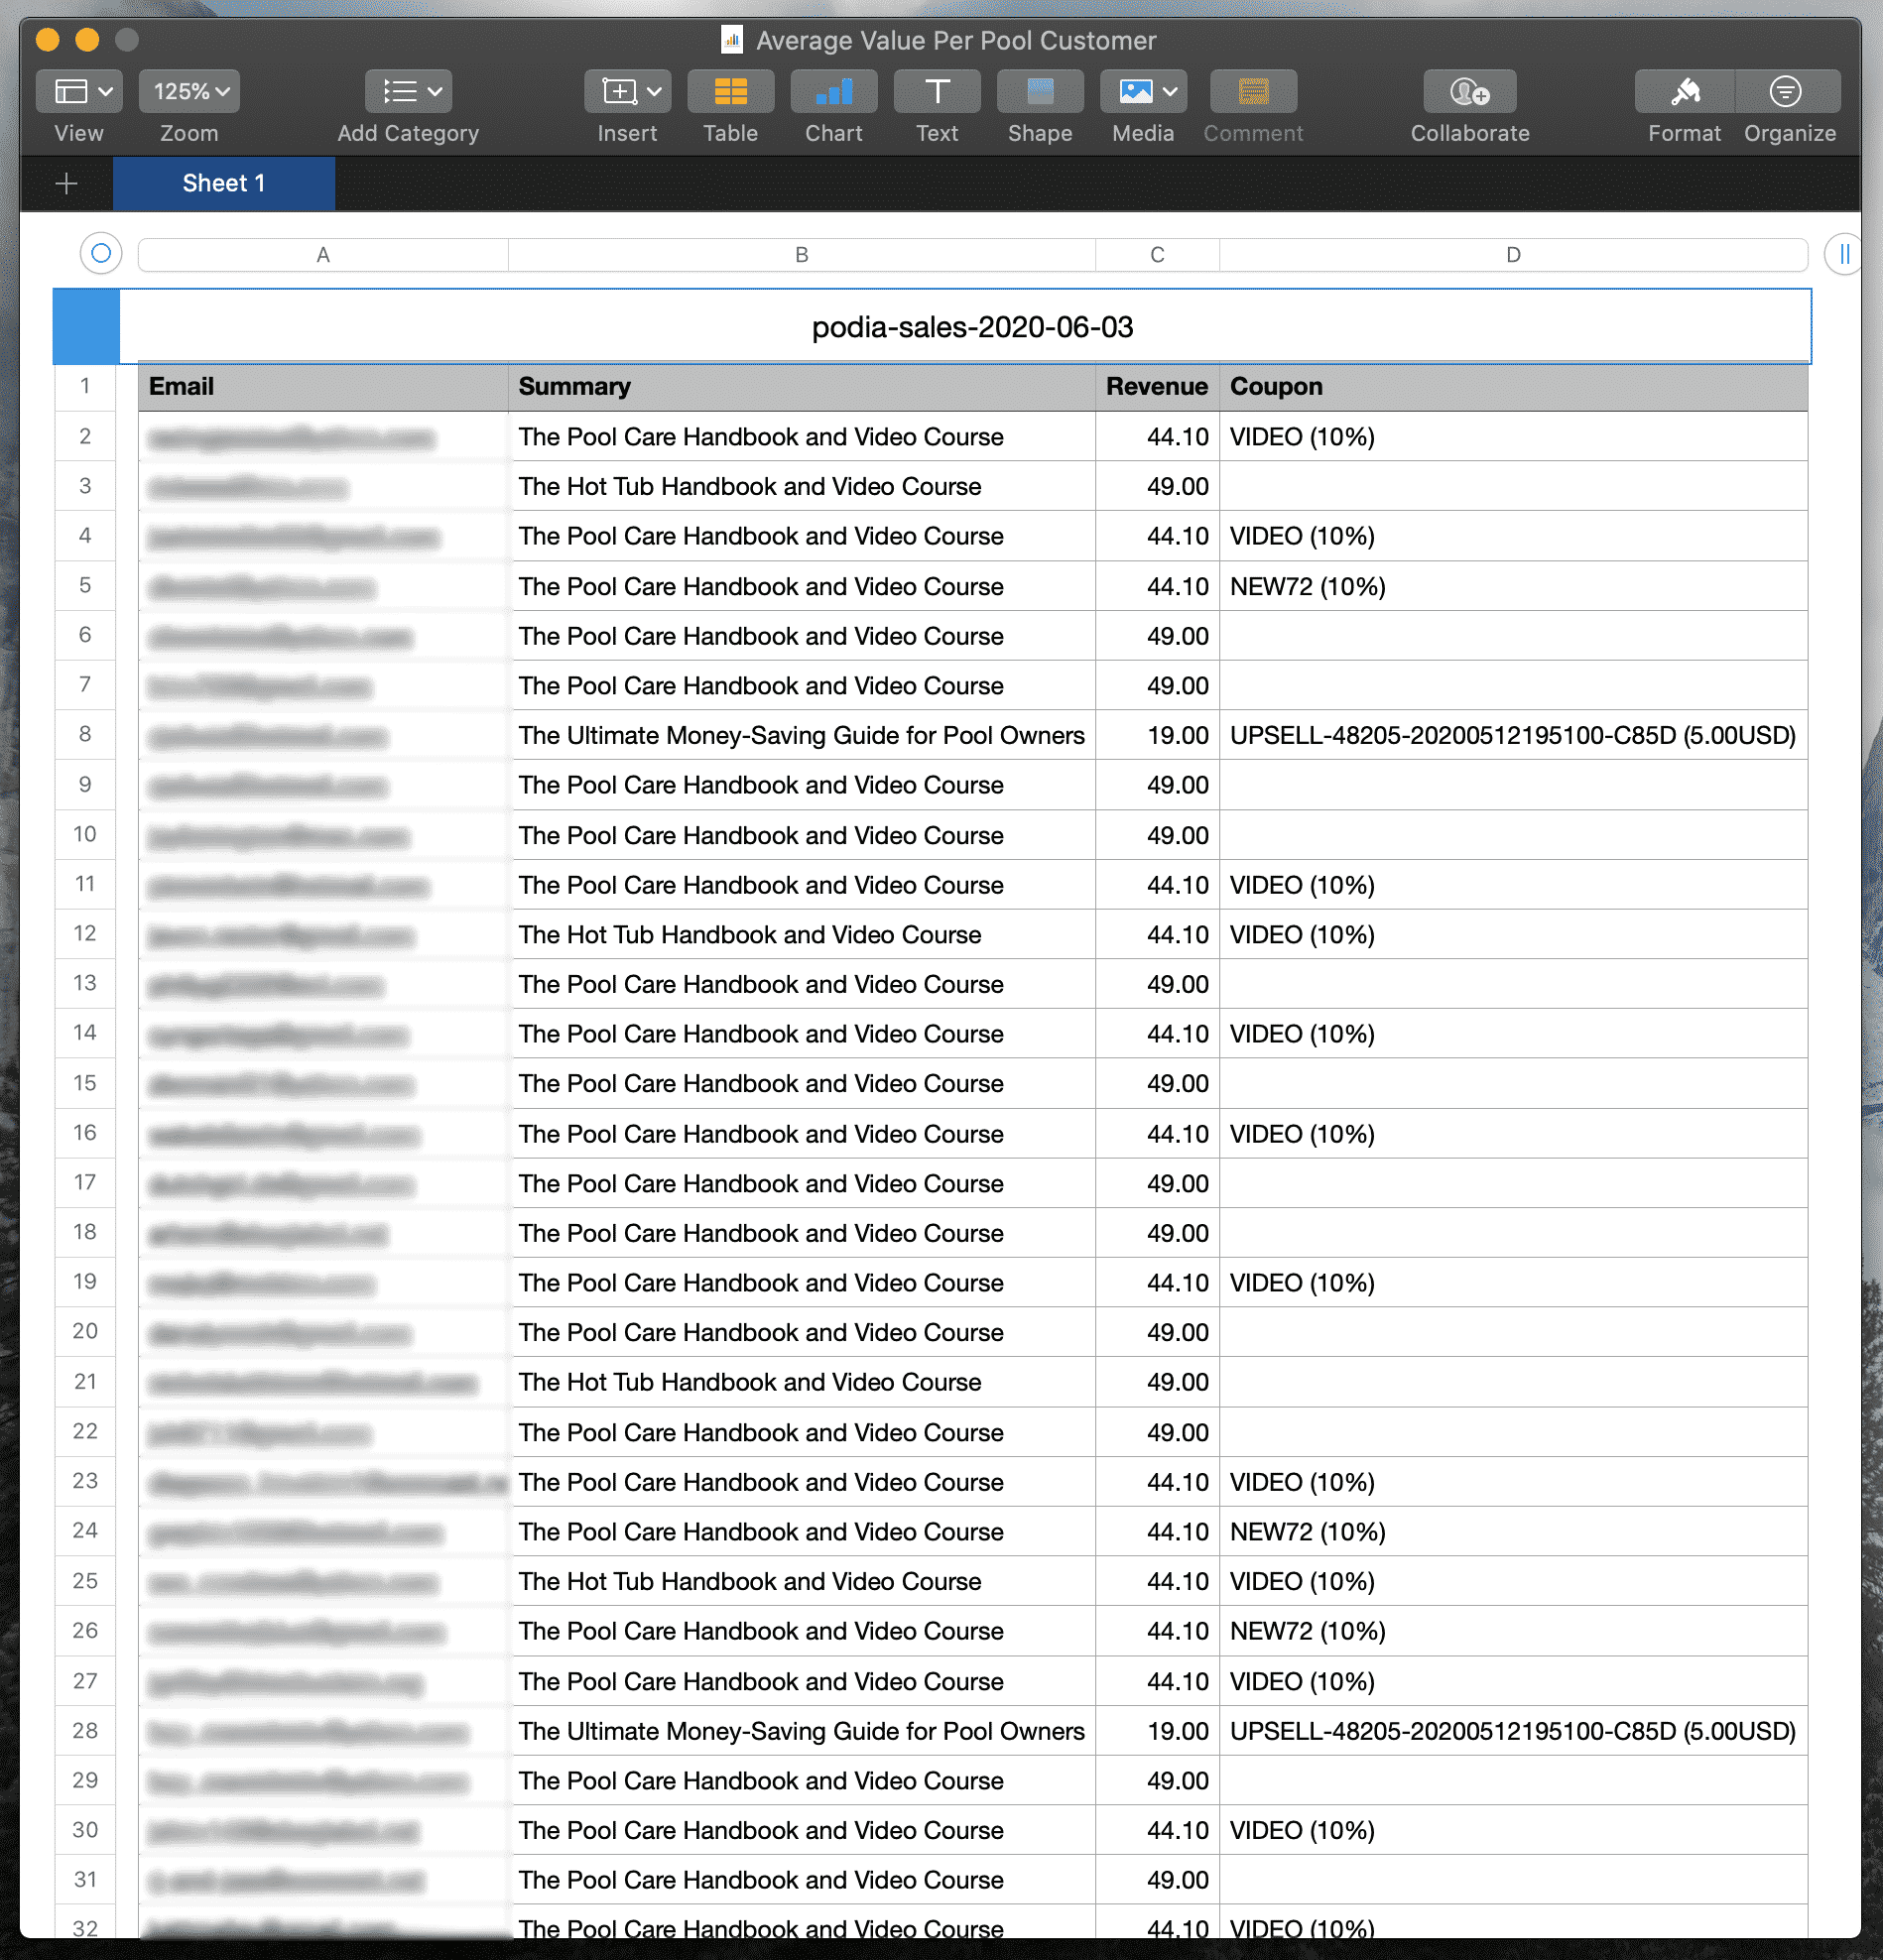Viewport: 1883px width, 1960px height.
Task: Select row 2 number header
Action: pyautogui.click(x=85, y=437)
